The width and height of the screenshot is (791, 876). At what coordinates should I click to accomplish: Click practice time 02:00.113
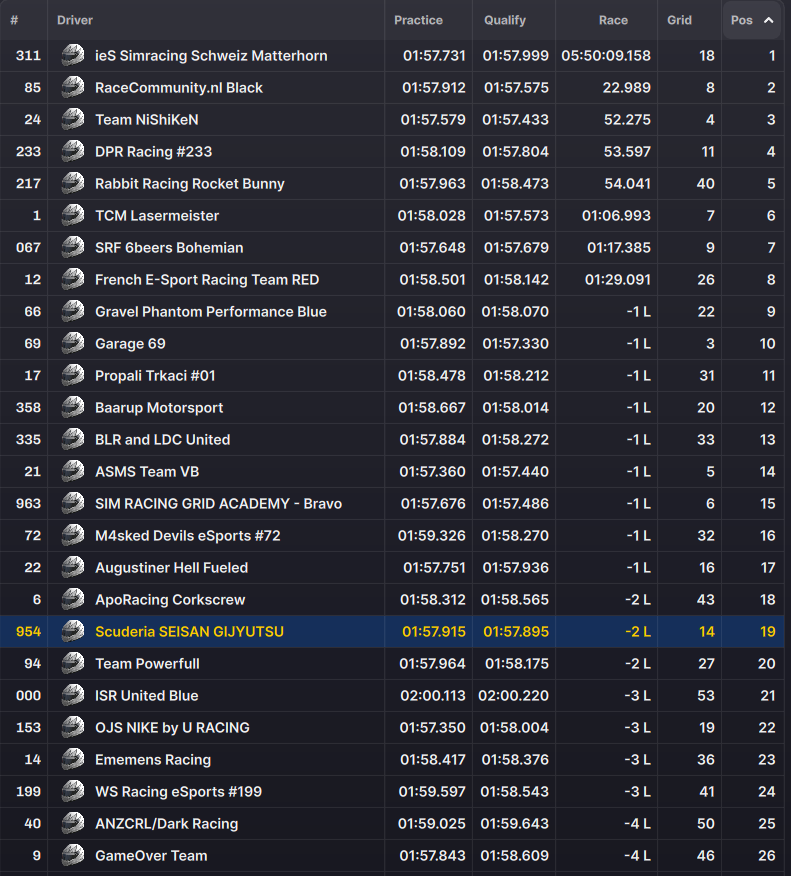coord(432,695)
